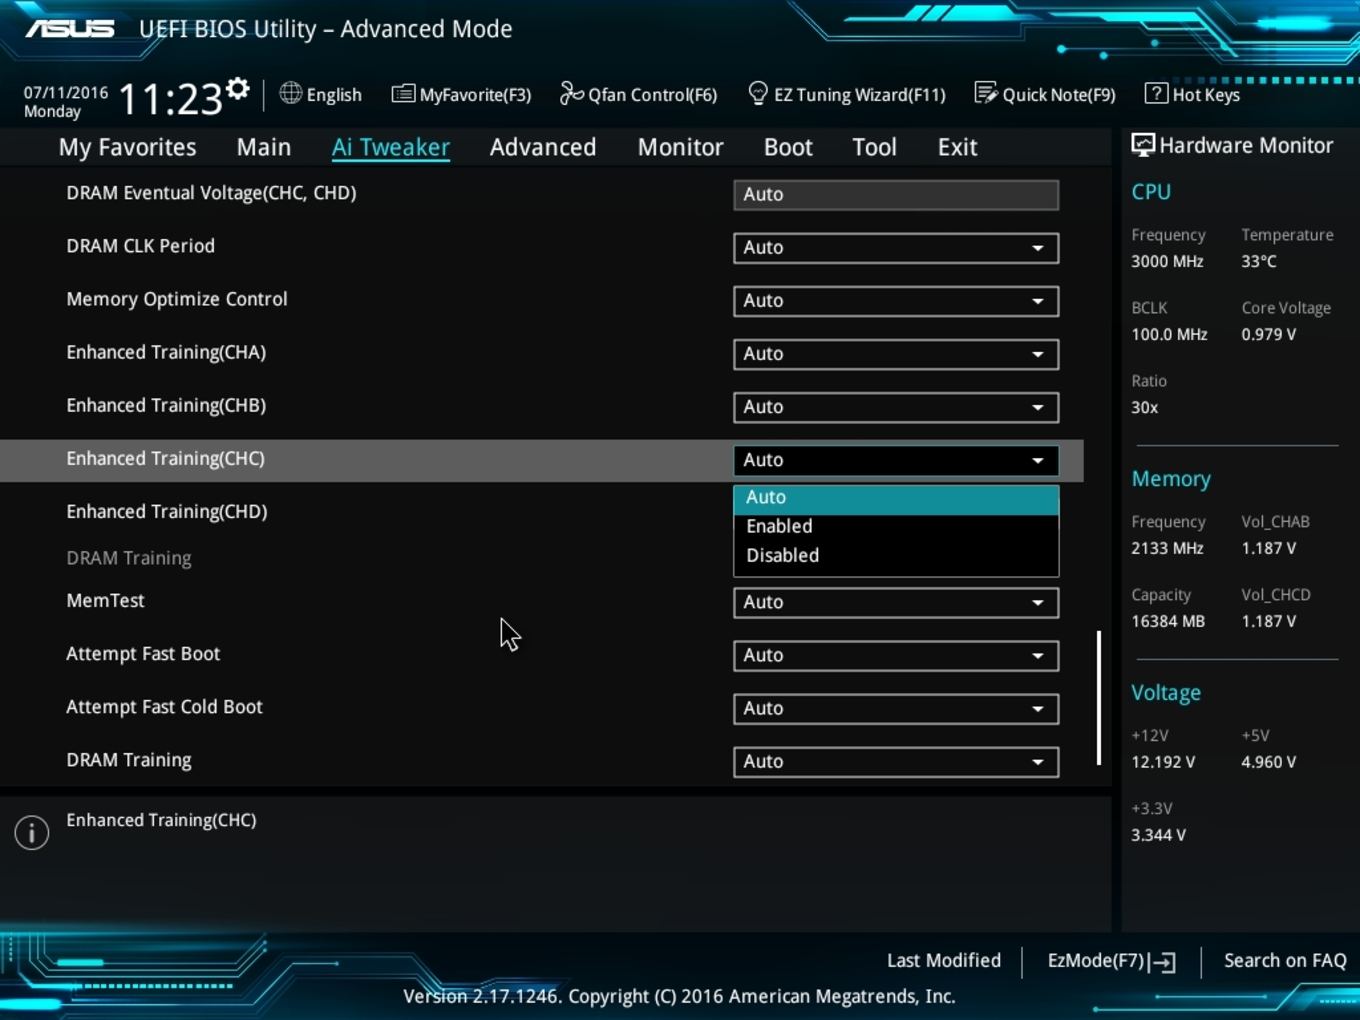The width and height of the screenshot is (1360, 1020).
Task: Choose Enabled in the open dropdown list
Action: pos(896,526)
